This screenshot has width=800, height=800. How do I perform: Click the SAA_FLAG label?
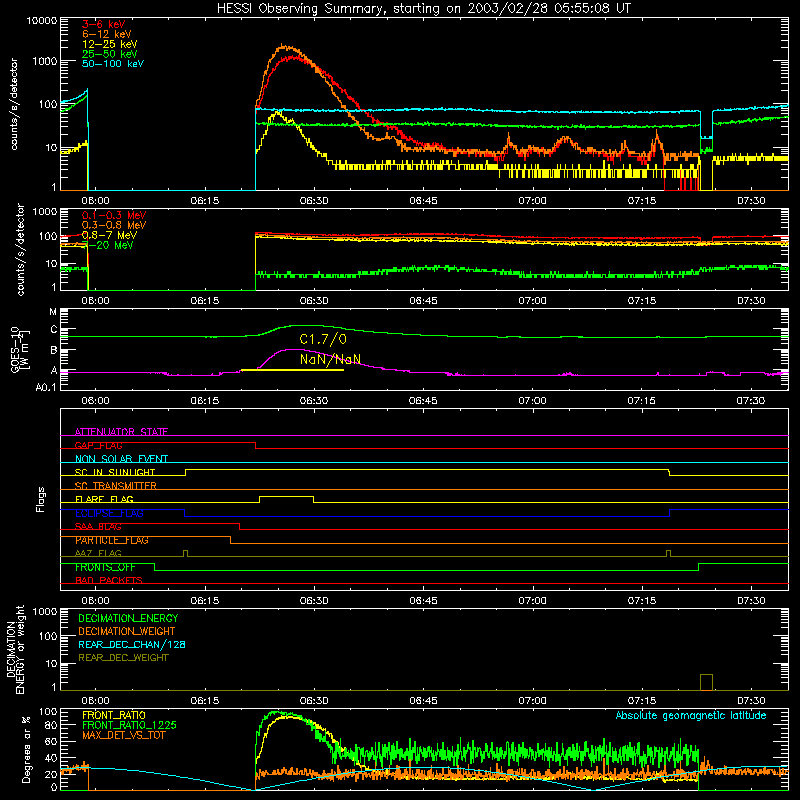98,526
